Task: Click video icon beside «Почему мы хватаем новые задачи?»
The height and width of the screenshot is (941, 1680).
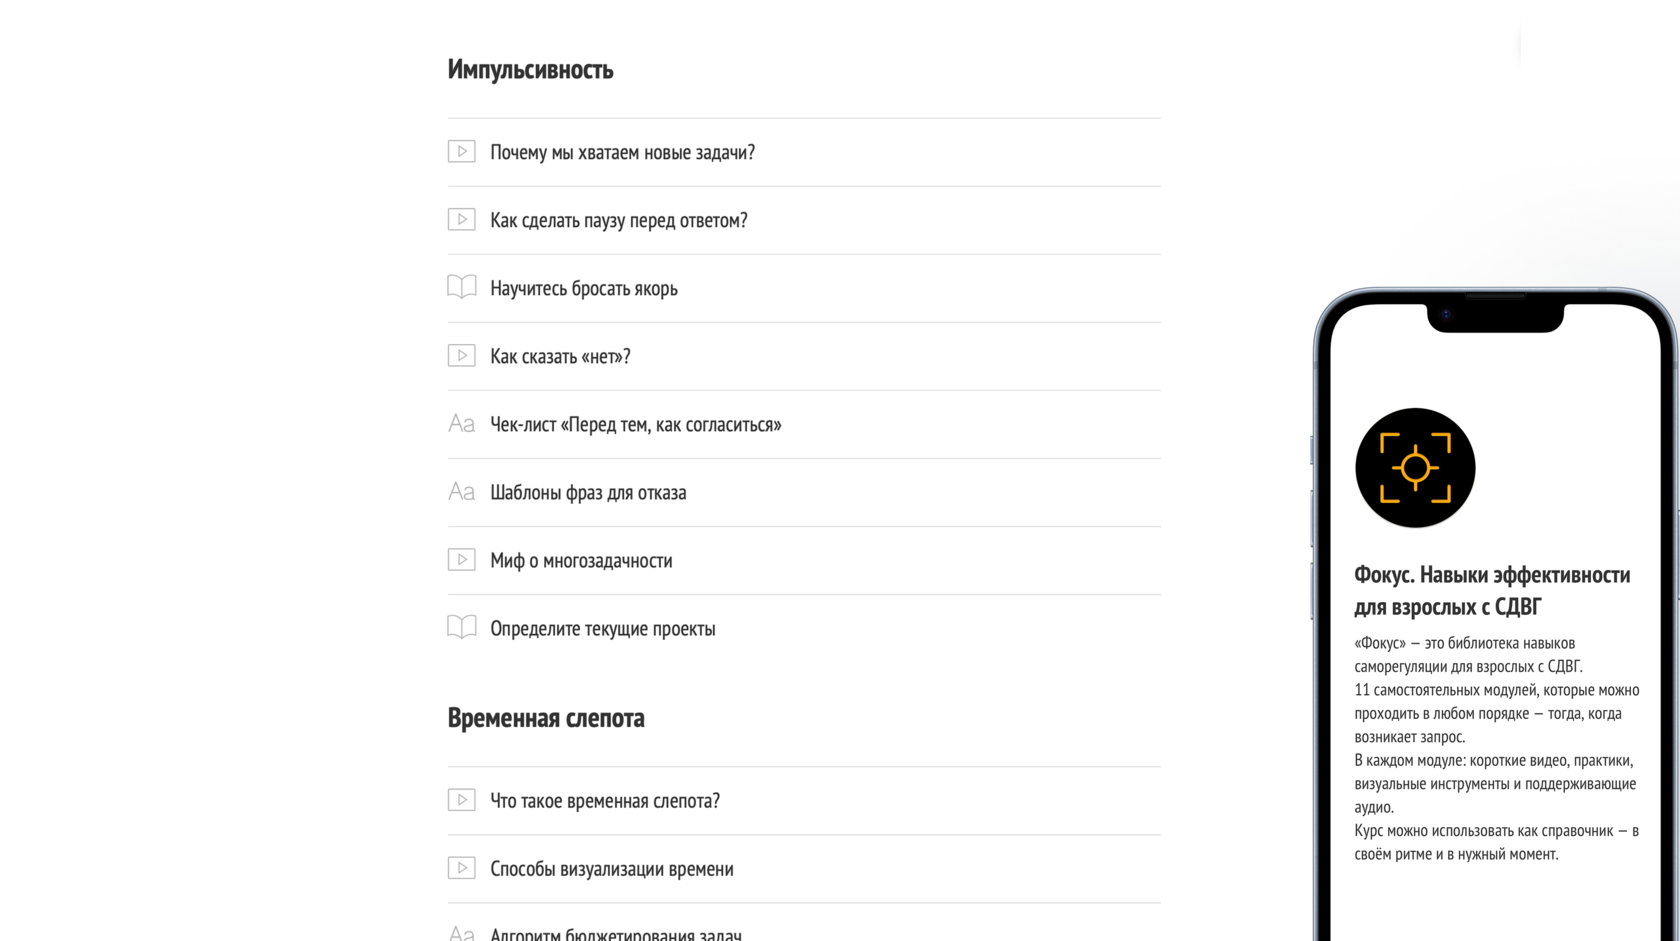Action: pos(461,152)
